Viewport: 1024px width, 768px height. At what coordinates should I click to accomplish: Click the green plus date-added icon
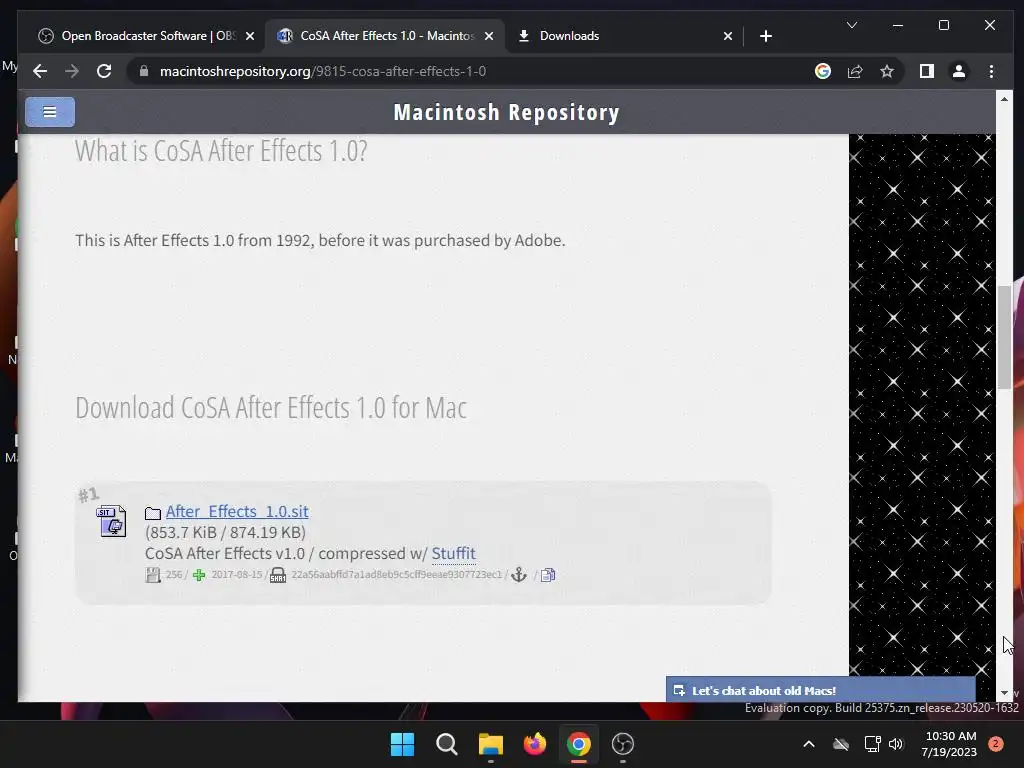pyautogui.click(x=199, y=575)
